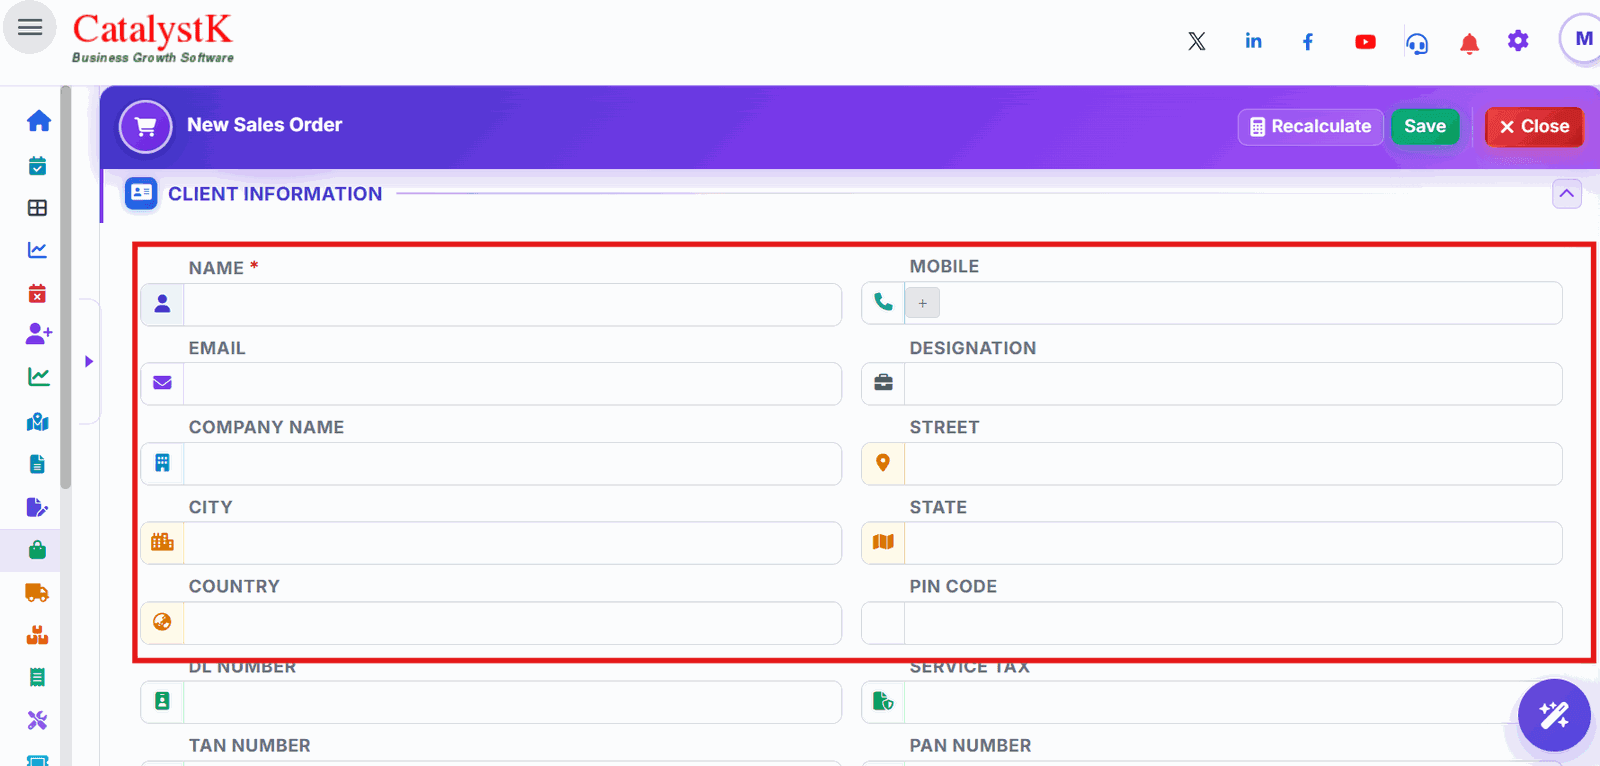The image size is (1600, 766).
Task: Open the YouTube icon in header
Action: [1365, 42]
